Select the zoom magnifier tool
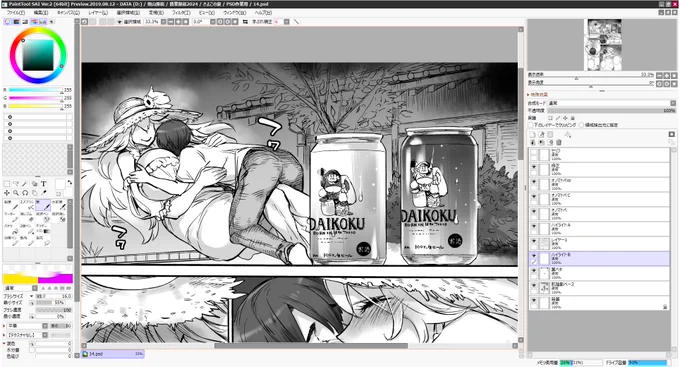Viewport: 680px width, 367px height. coord(16,193)
